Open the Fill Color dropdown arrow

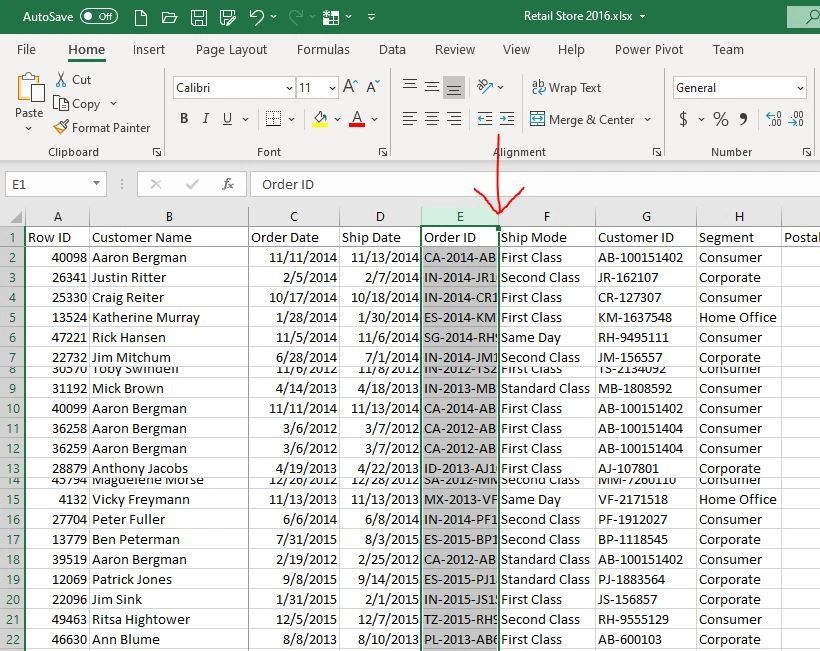(339, 118)
